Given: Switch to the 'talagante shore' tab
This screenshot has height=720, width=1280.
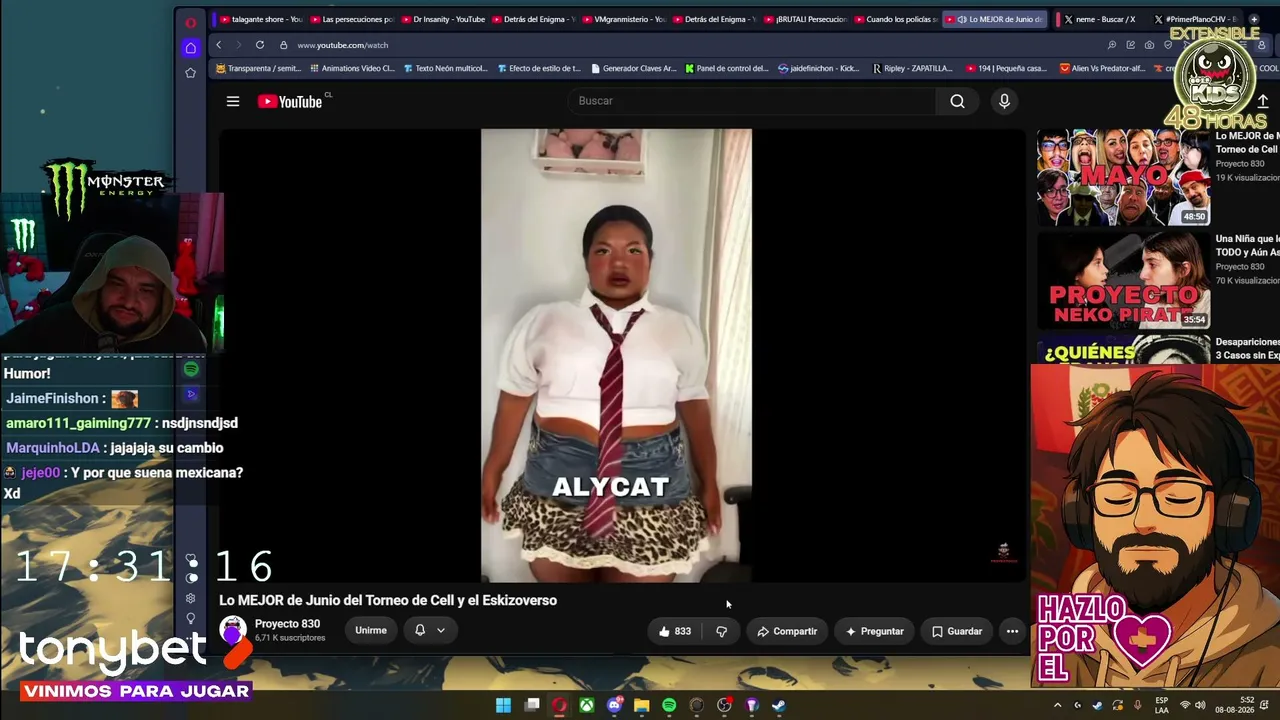Looking at the screenshot, I should point(260,19).
